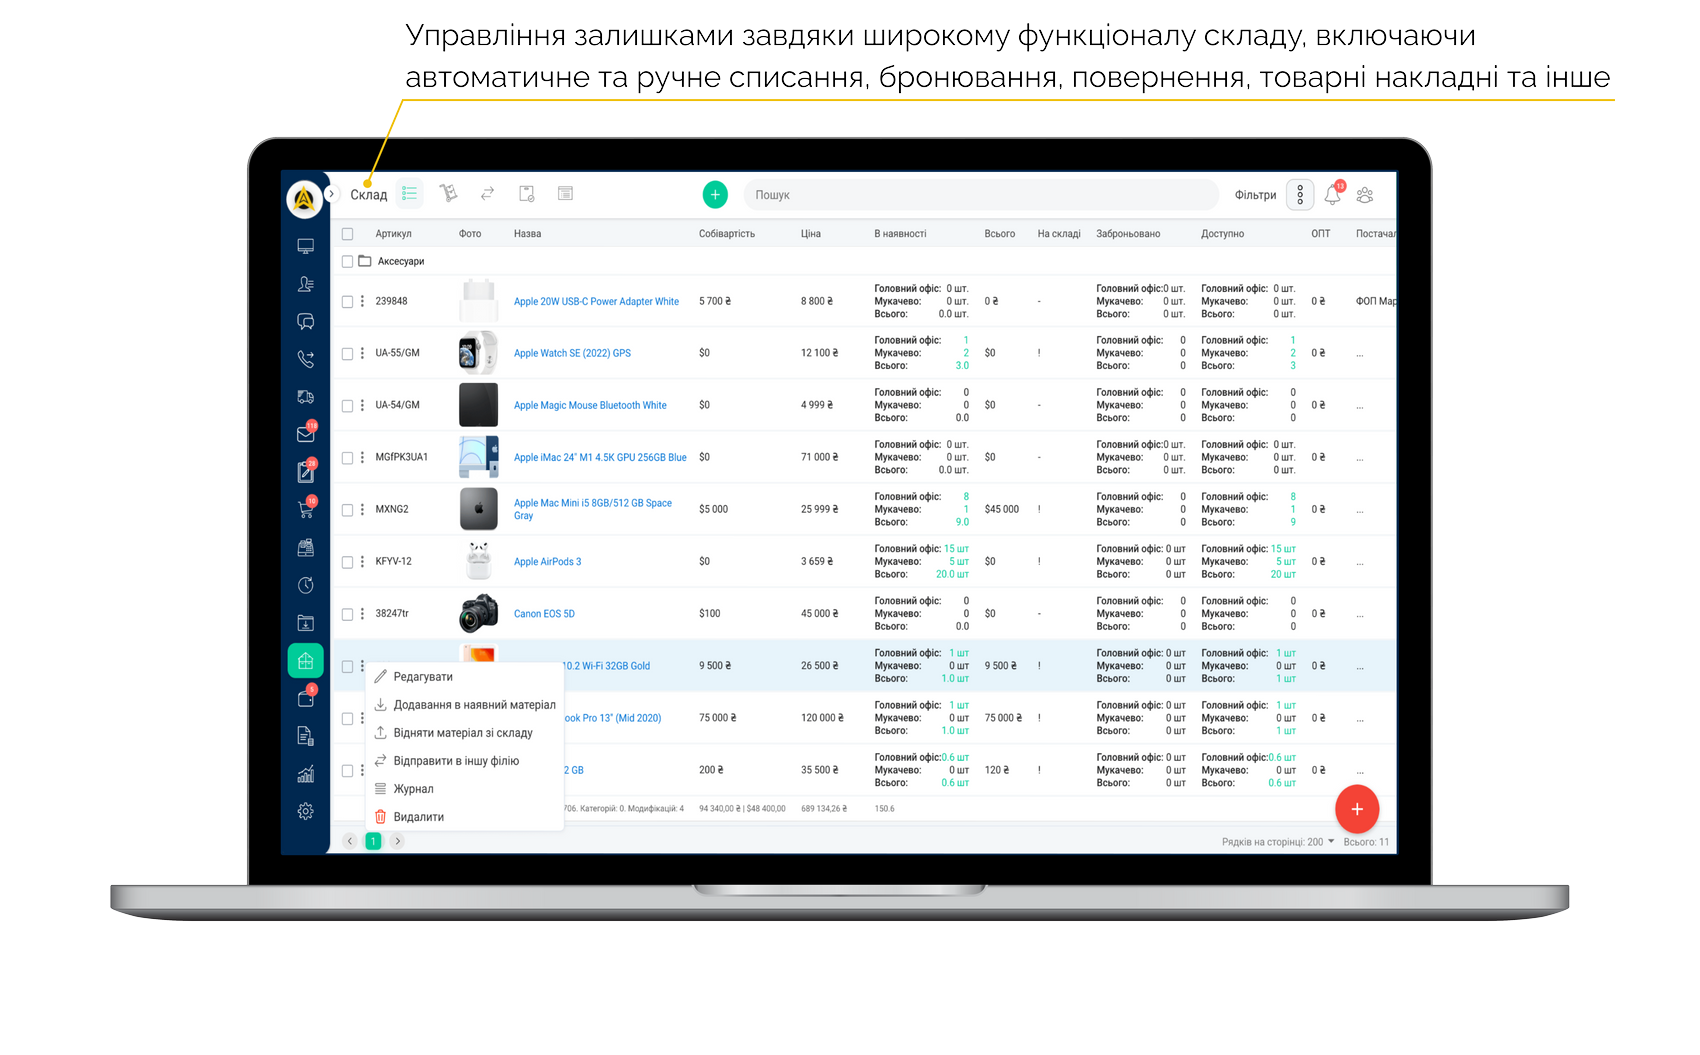Select Відправити в іншу філію menu option
1700x1055 pixels.
455,760
